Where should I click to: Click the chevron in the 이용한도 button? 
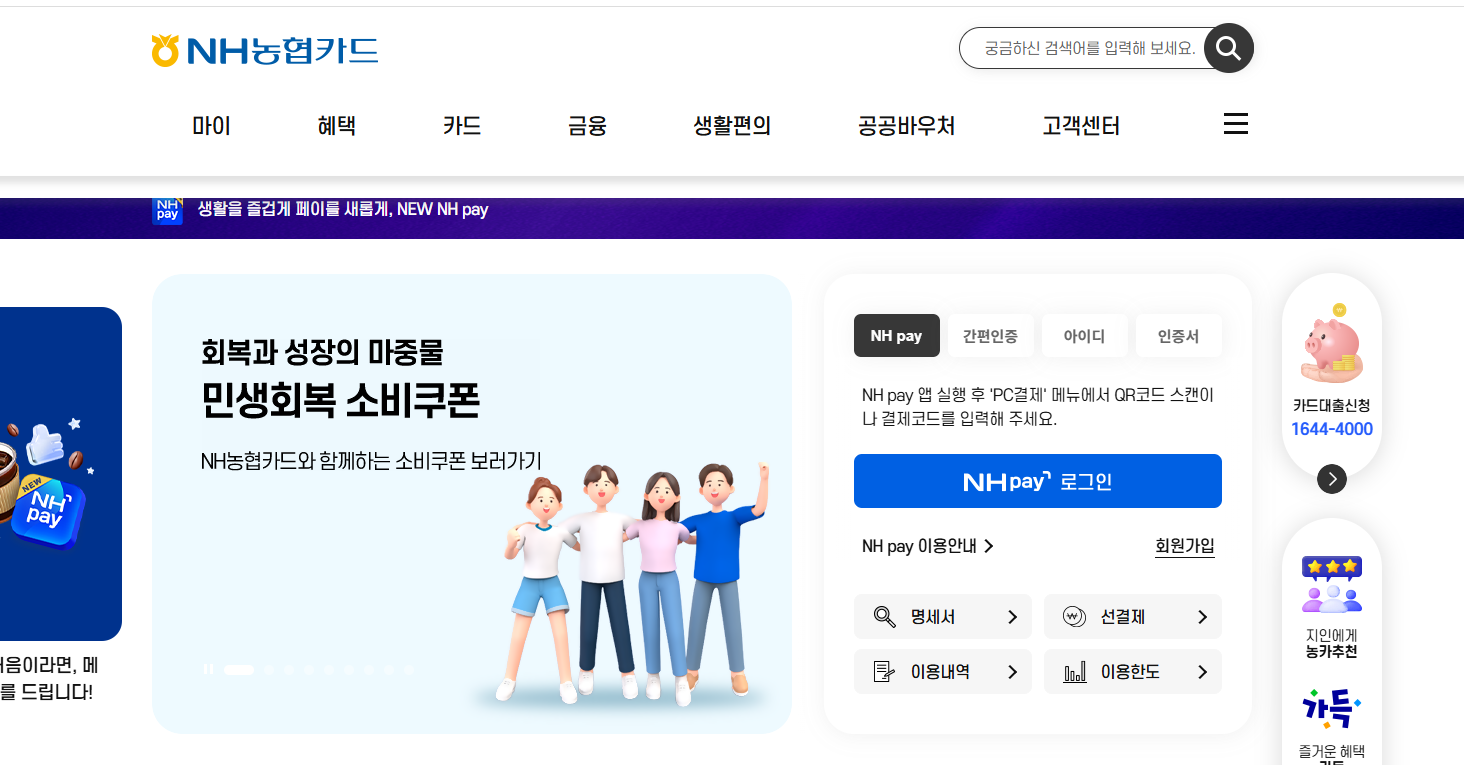pyautogui.click(x=1202, y=672)
